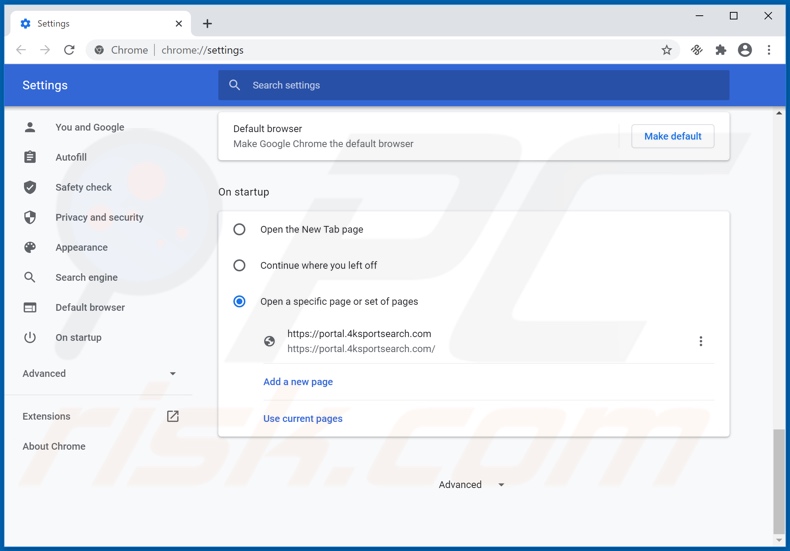The image size is (790, 551).
Task: Open the extensions puzzle-piece menu
Action: 720,50
